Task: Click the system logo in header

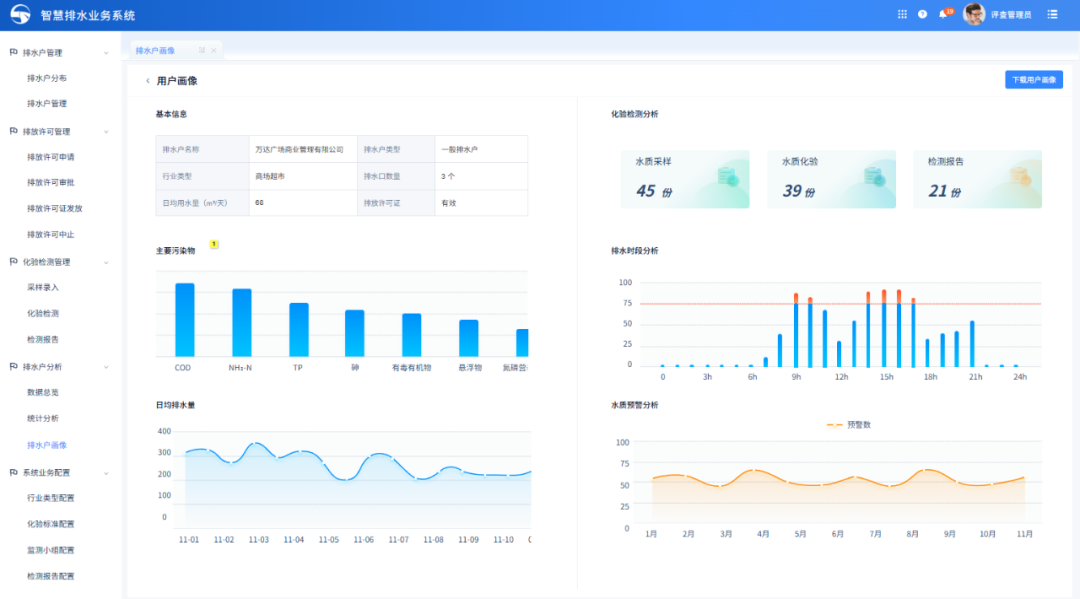Action: pyautogui.click(x=20, y=15)
